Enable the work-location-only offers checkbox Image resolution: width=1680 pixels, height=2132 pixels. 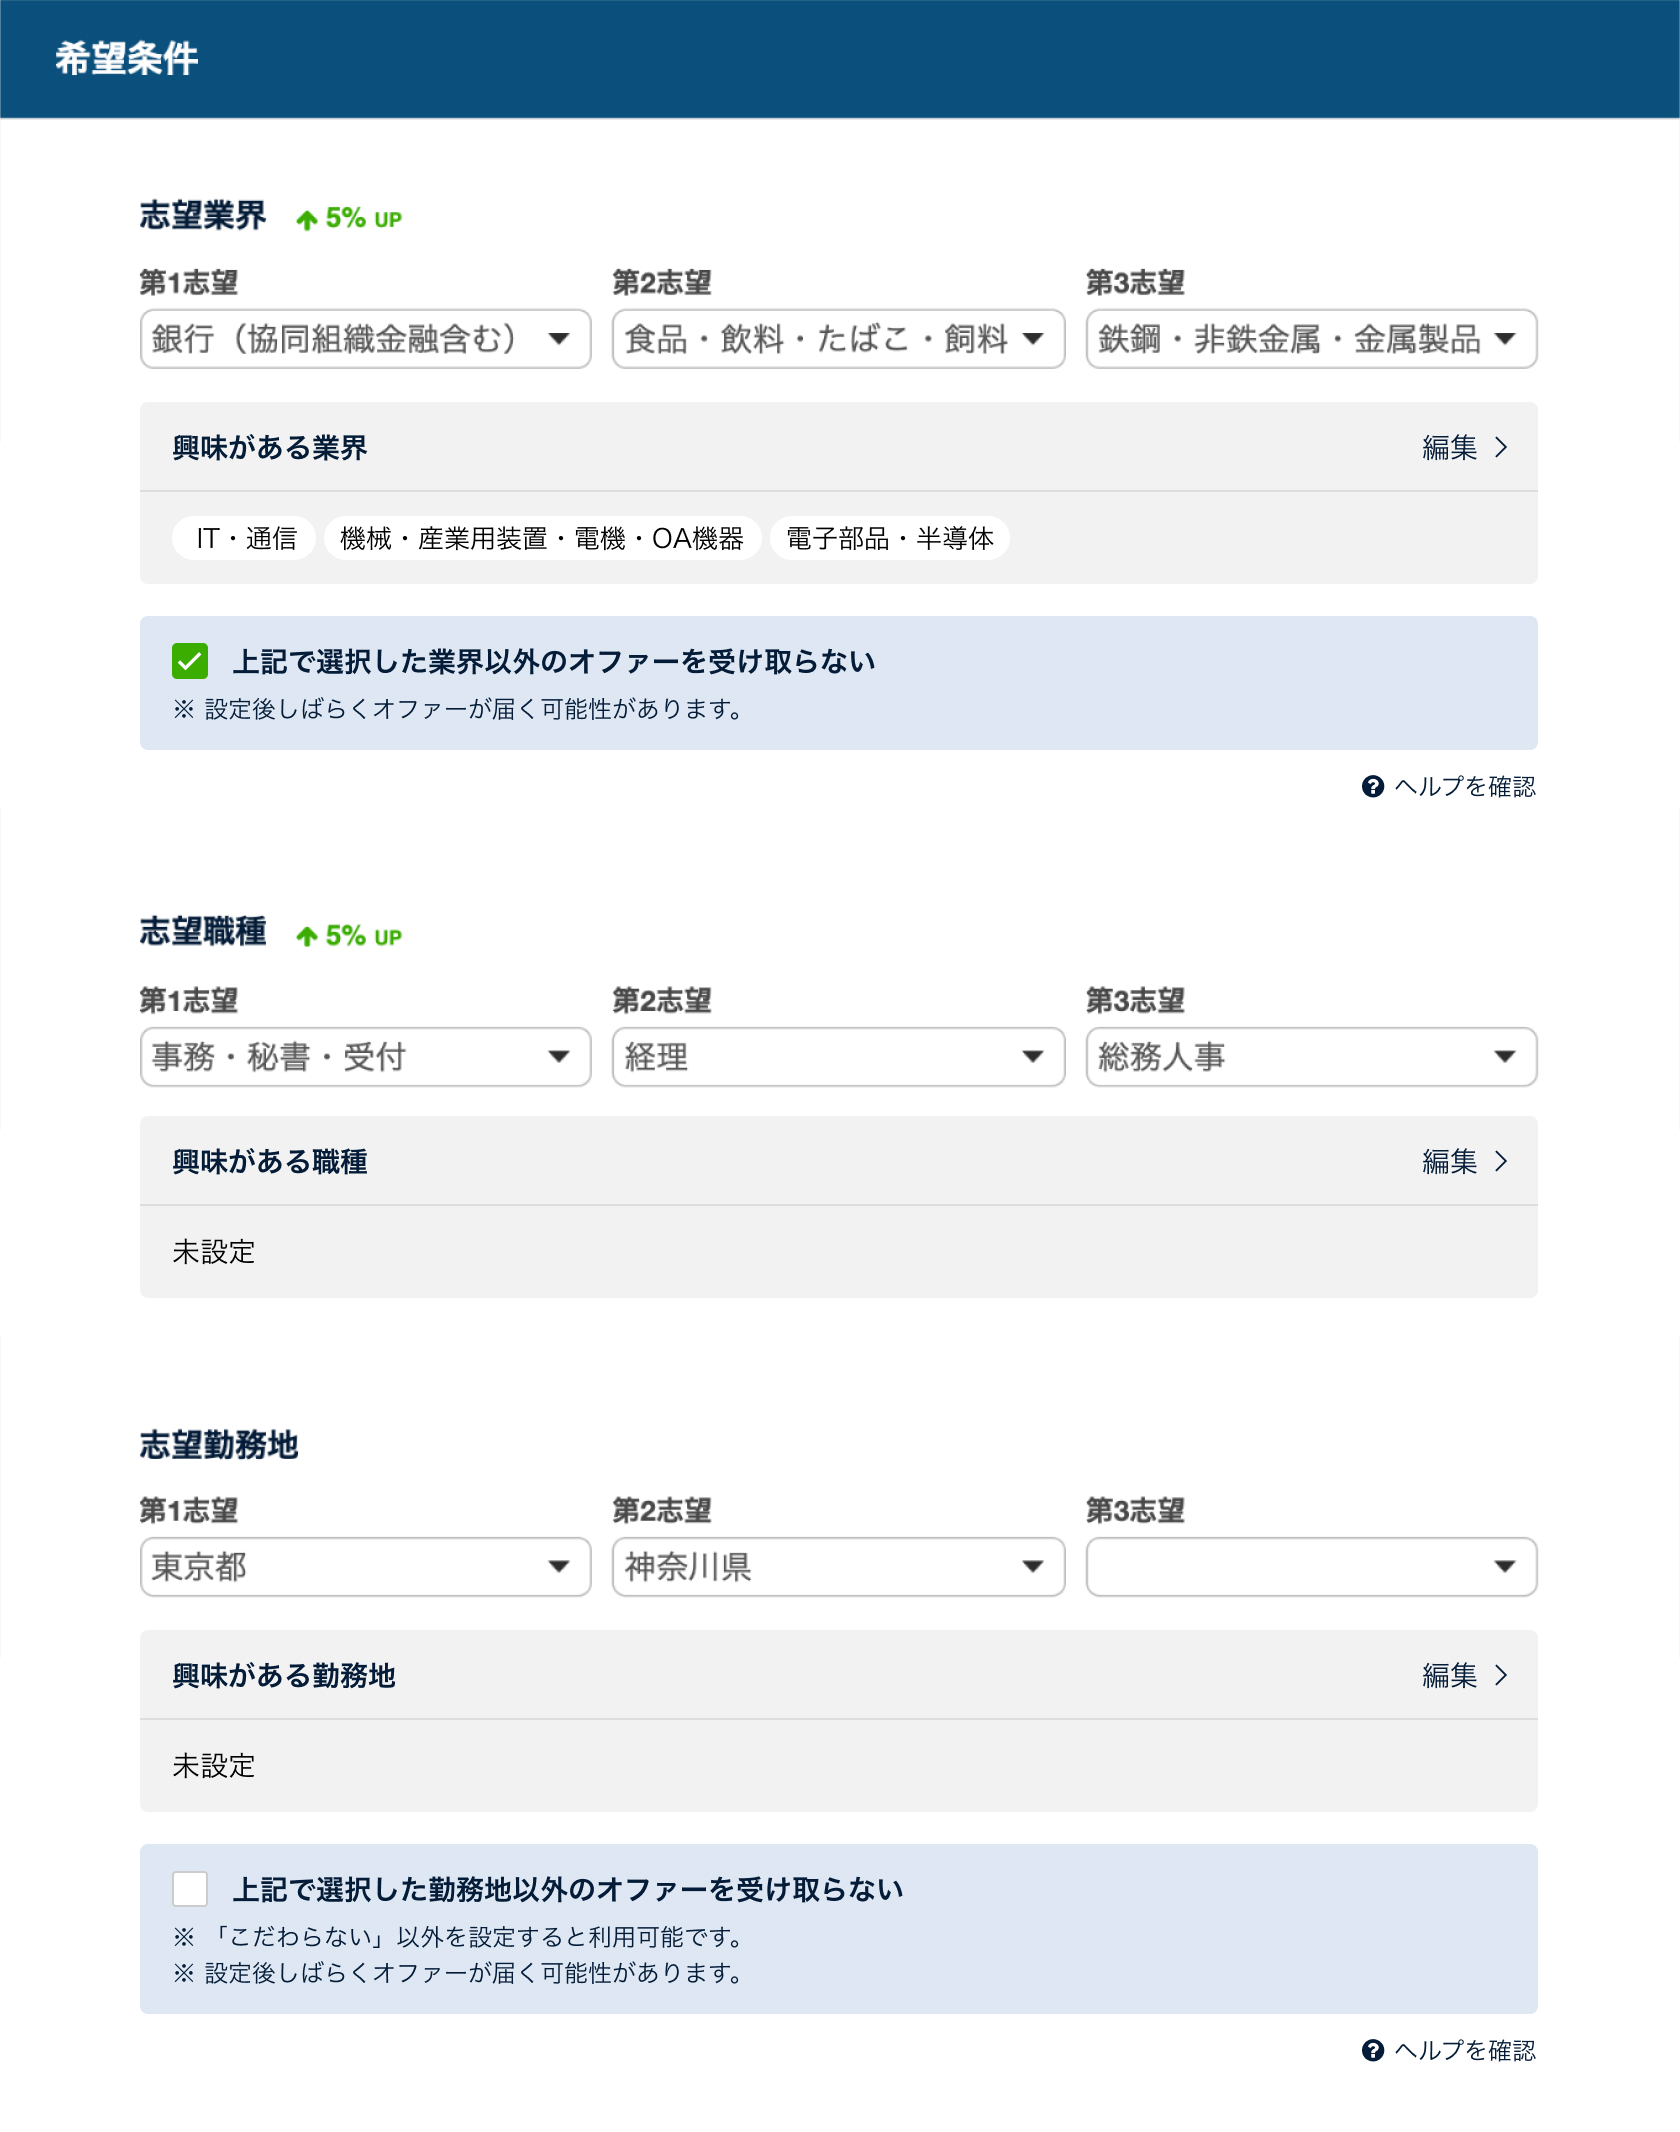point(190,1889)
